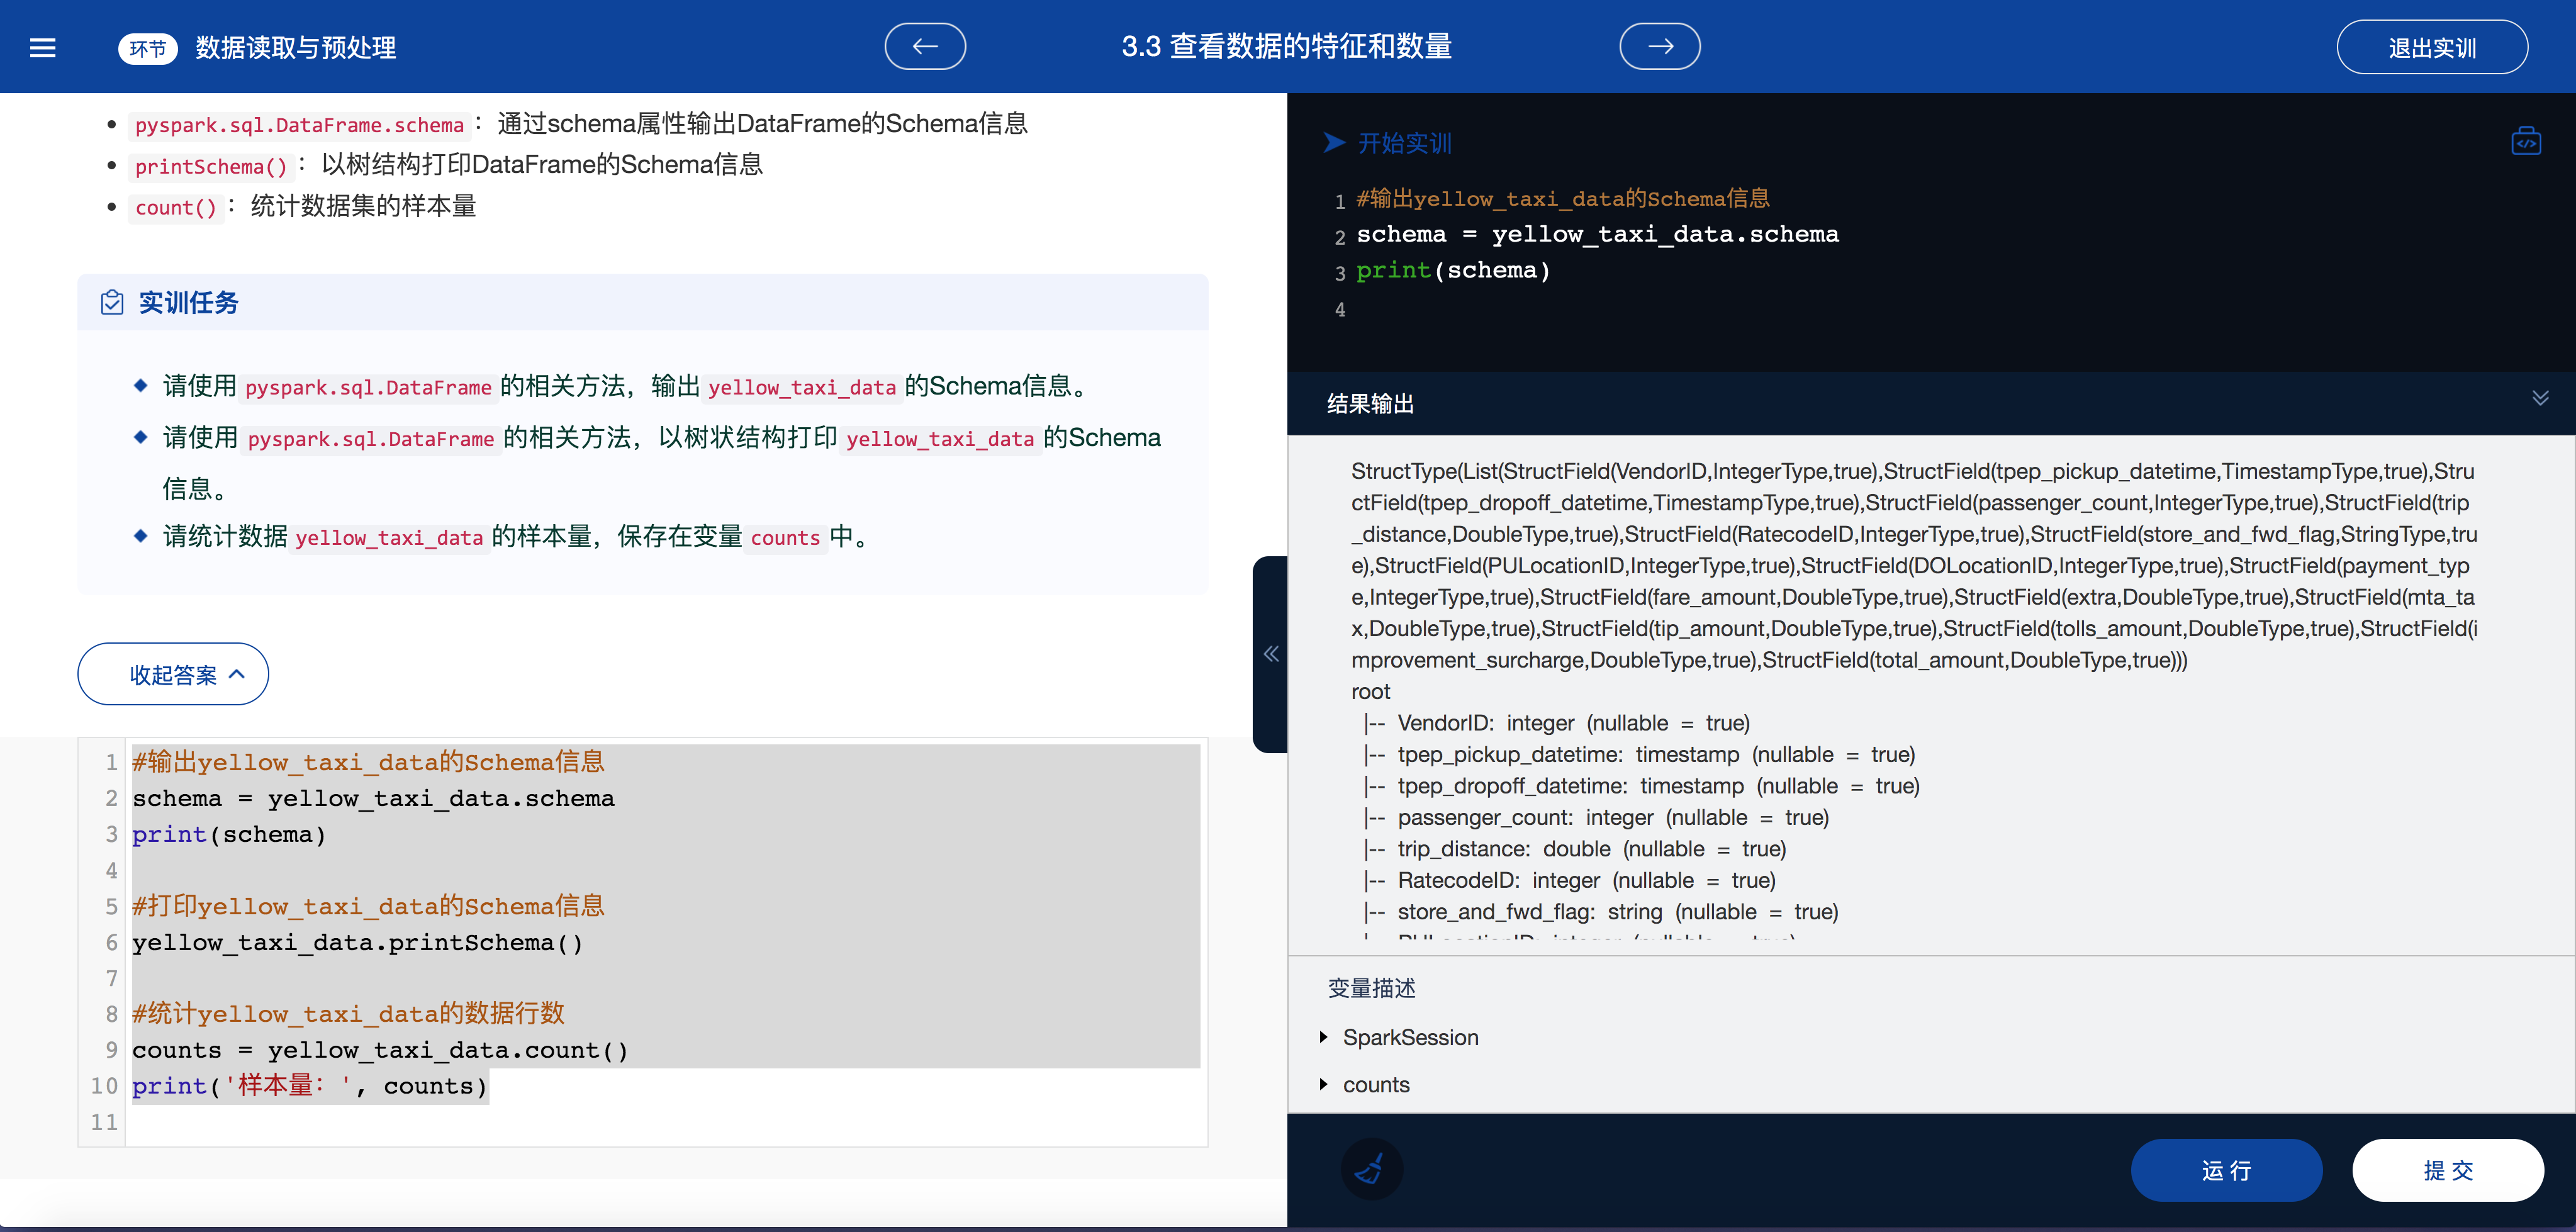The width and height of the screenshot is (2576, 1232).
Task: Click the section title 3.3 查看数据的特征和数量
Action: pos(1286,46)
